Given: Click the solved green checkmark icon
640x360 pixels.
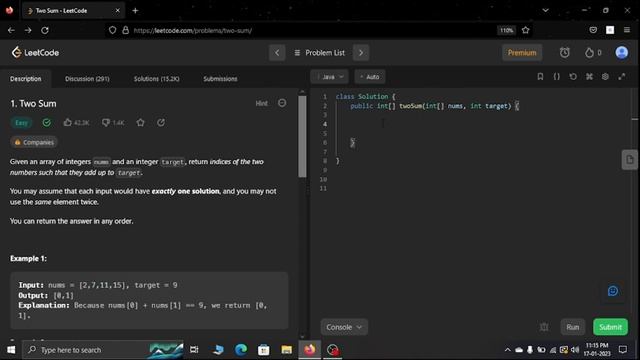Looking at the screenshot, I should (47, 122).
